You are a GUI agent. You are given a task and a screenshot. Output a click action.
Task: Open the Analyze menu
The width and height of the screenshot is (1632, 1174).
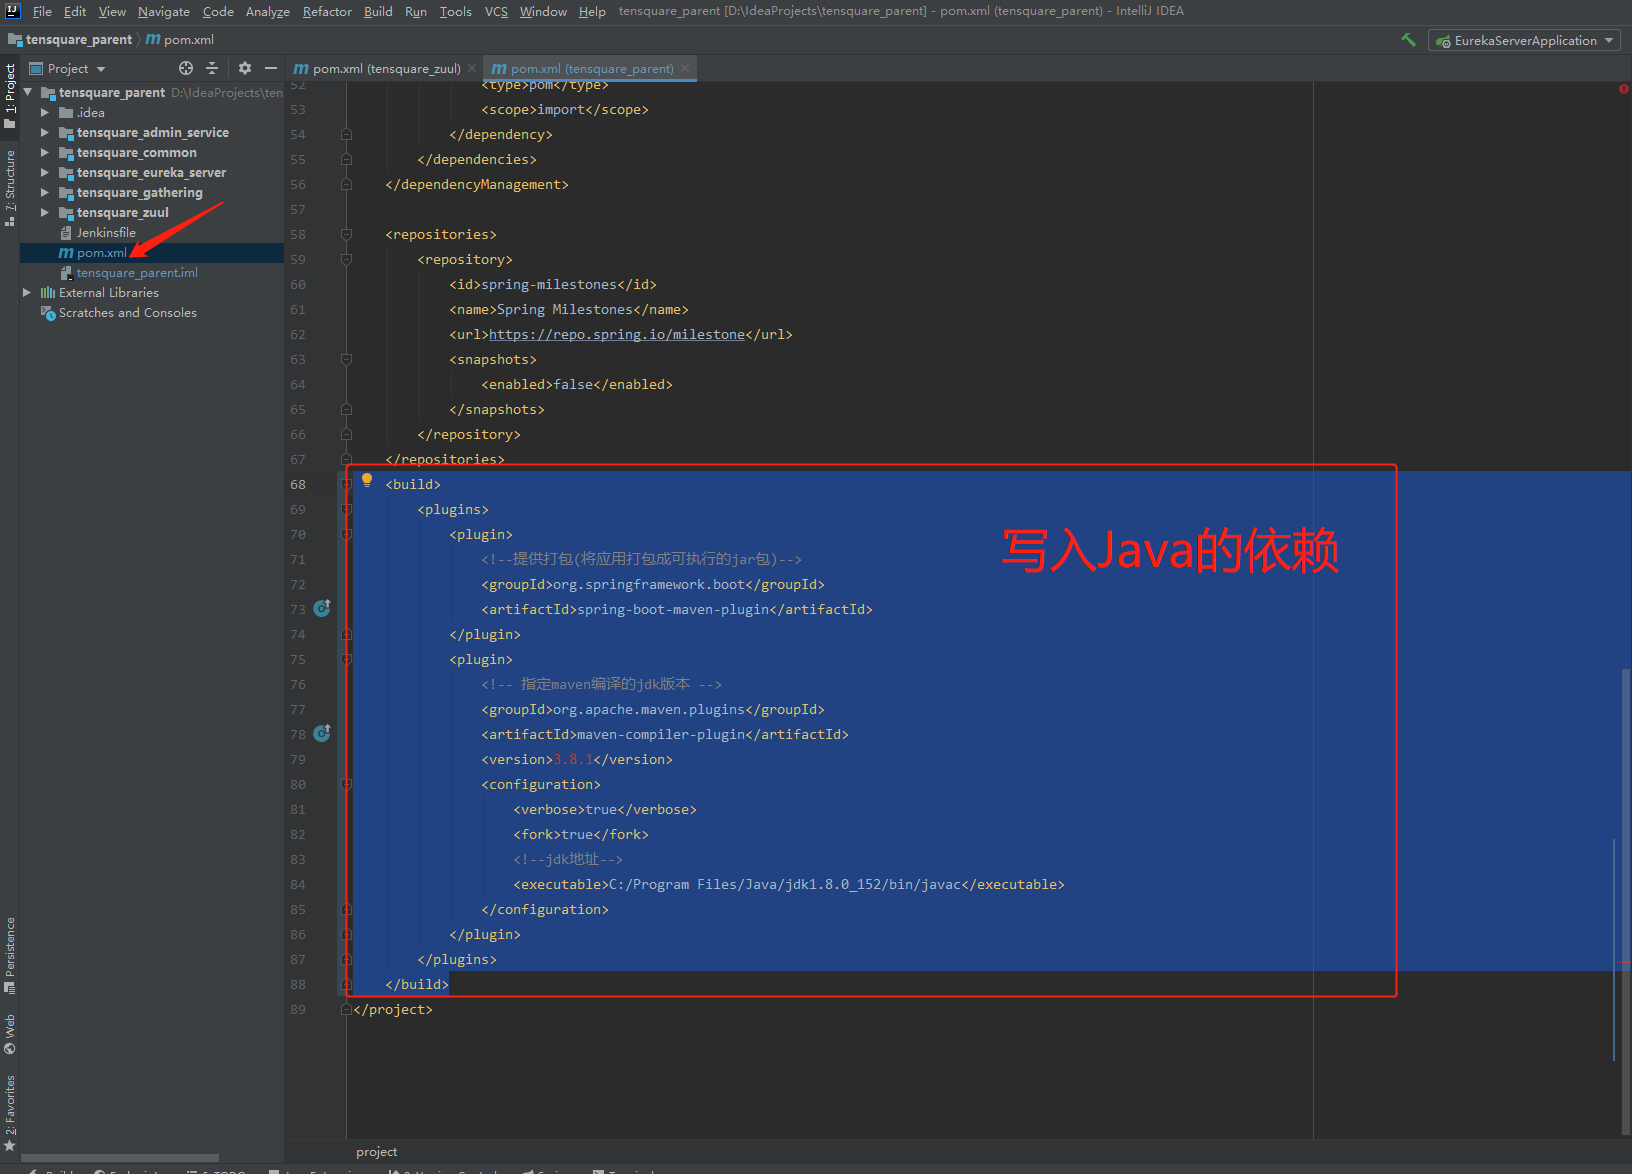point(268,11)
